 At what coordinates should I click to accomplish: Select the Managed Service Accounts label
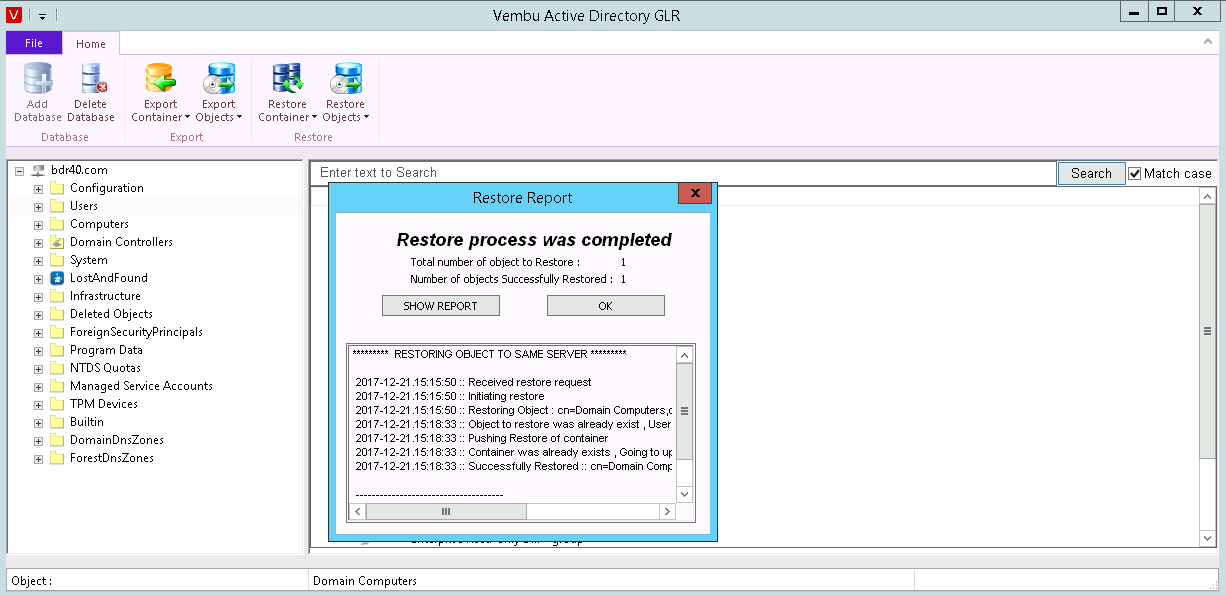coord(141,386)
